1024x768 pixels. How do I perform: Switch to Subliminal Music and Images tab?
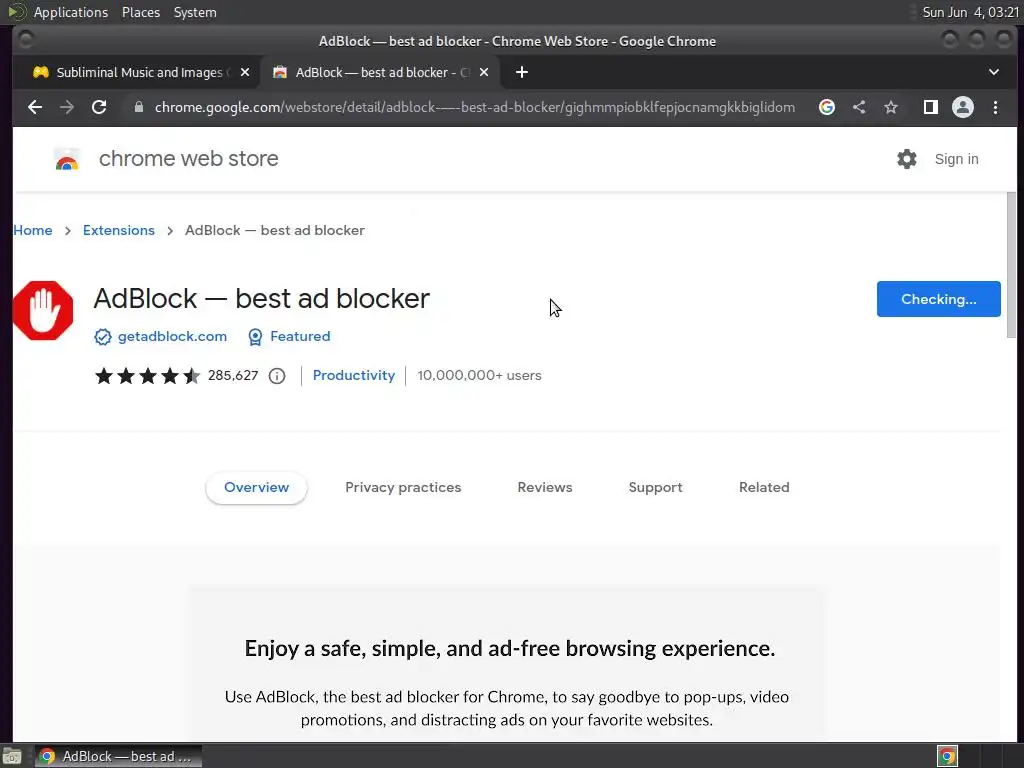(x=140, y=72)
